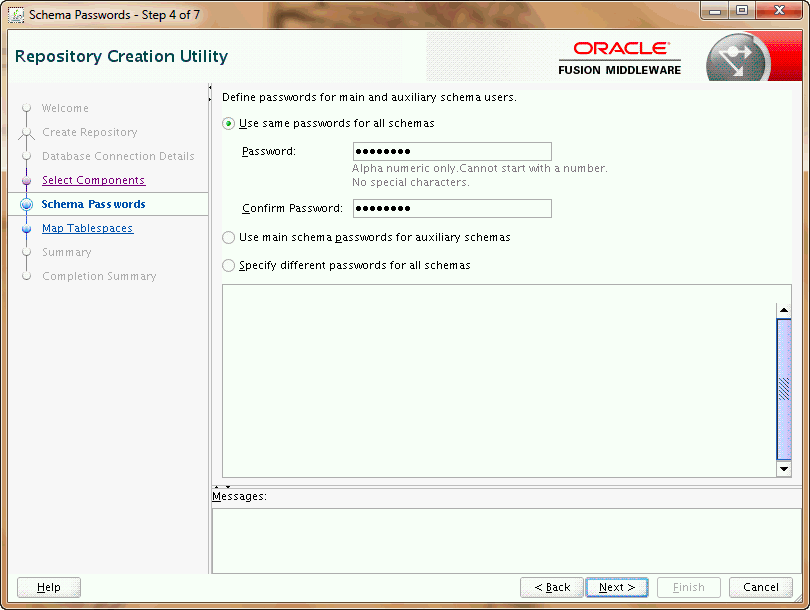
Task: Click the Schema Passwords current step
Action: (x=94, y=205)
